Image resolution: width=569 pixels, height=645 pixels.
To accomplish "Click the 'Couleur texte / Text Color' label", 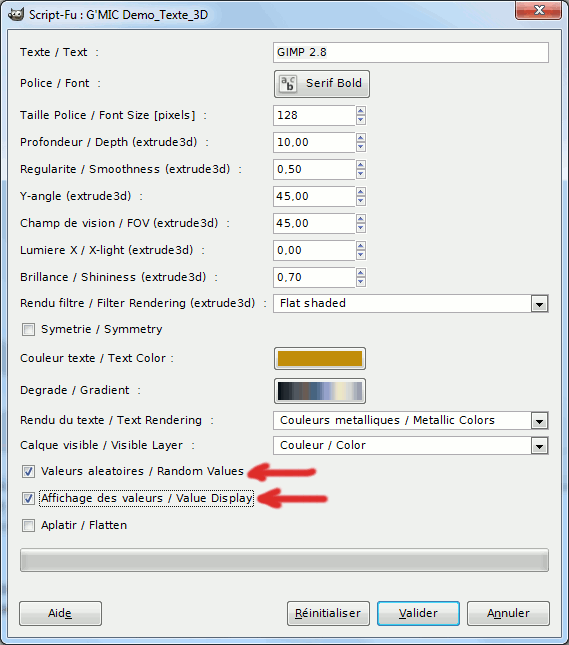I will click(x=93, y=358).
